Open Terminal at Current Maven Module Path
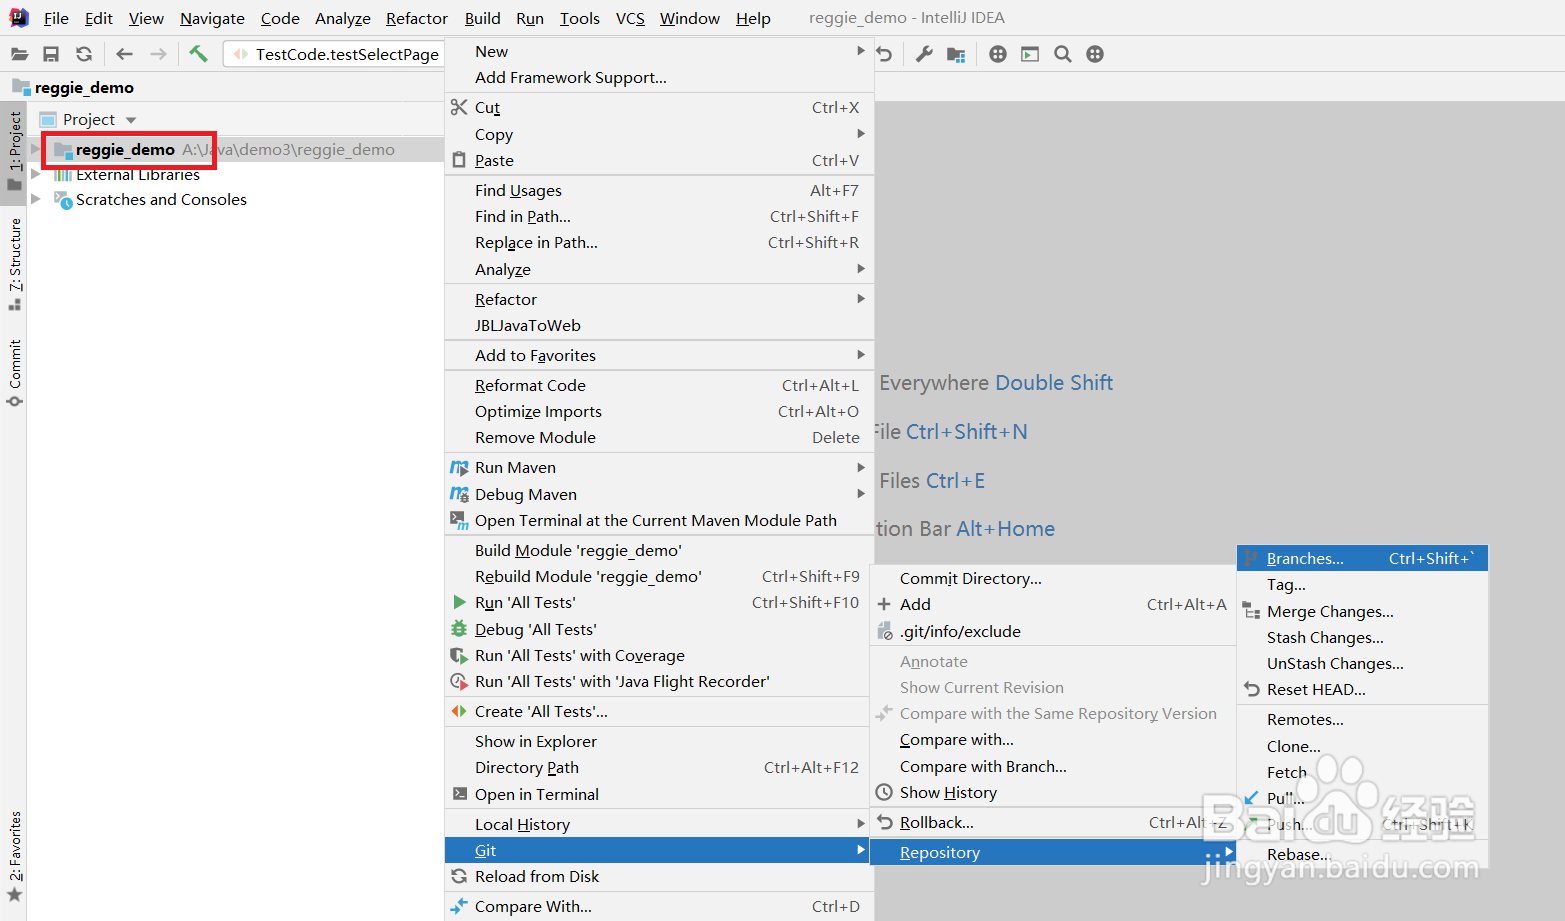 tap(659, 520)
